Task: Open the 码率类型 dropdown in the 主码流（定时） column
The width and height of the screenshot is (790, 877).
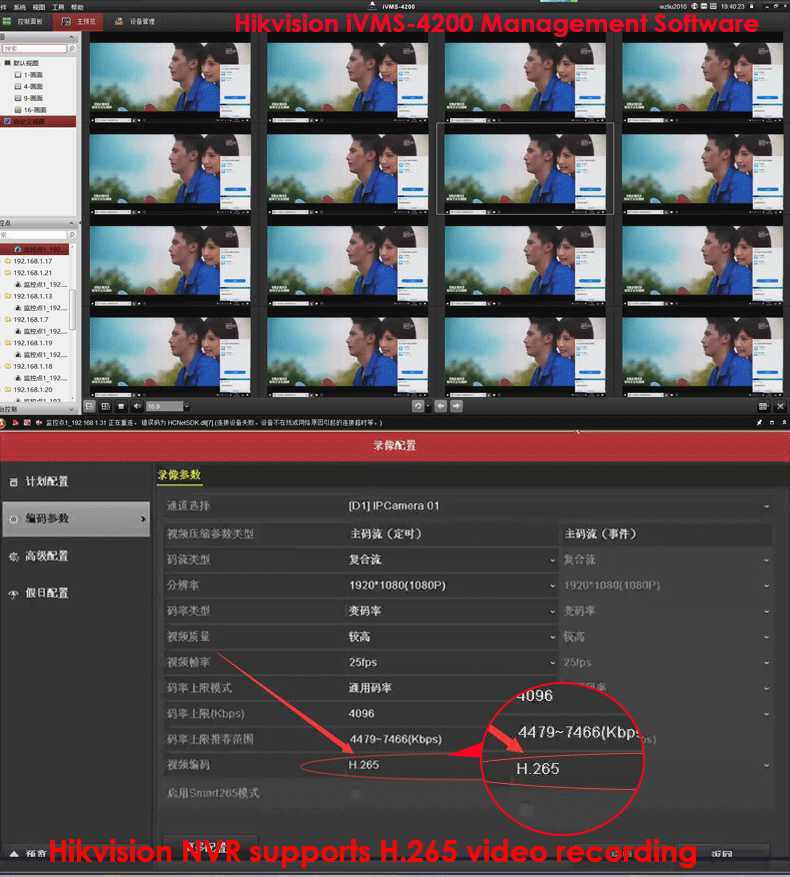Action: pos(452,611)
